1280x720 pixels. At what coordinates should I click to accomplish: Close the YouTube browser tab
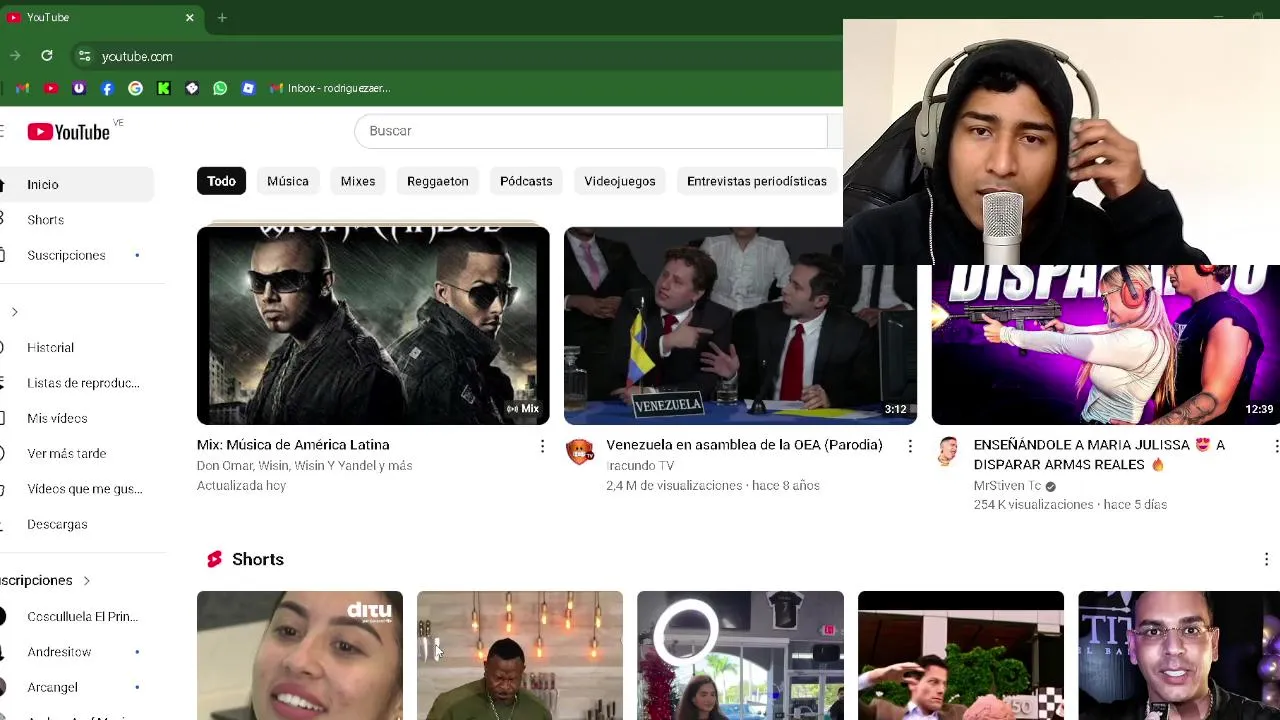click(189, 17)
